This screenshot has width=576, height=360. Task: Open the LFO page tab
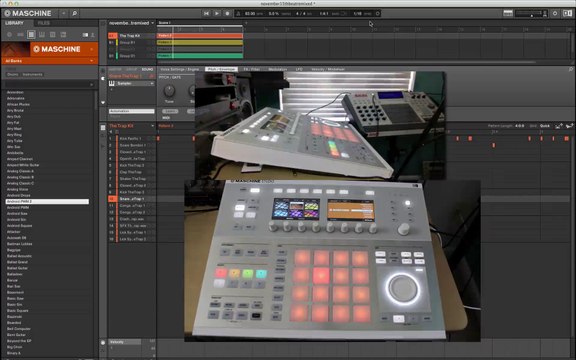click(299, 69)
